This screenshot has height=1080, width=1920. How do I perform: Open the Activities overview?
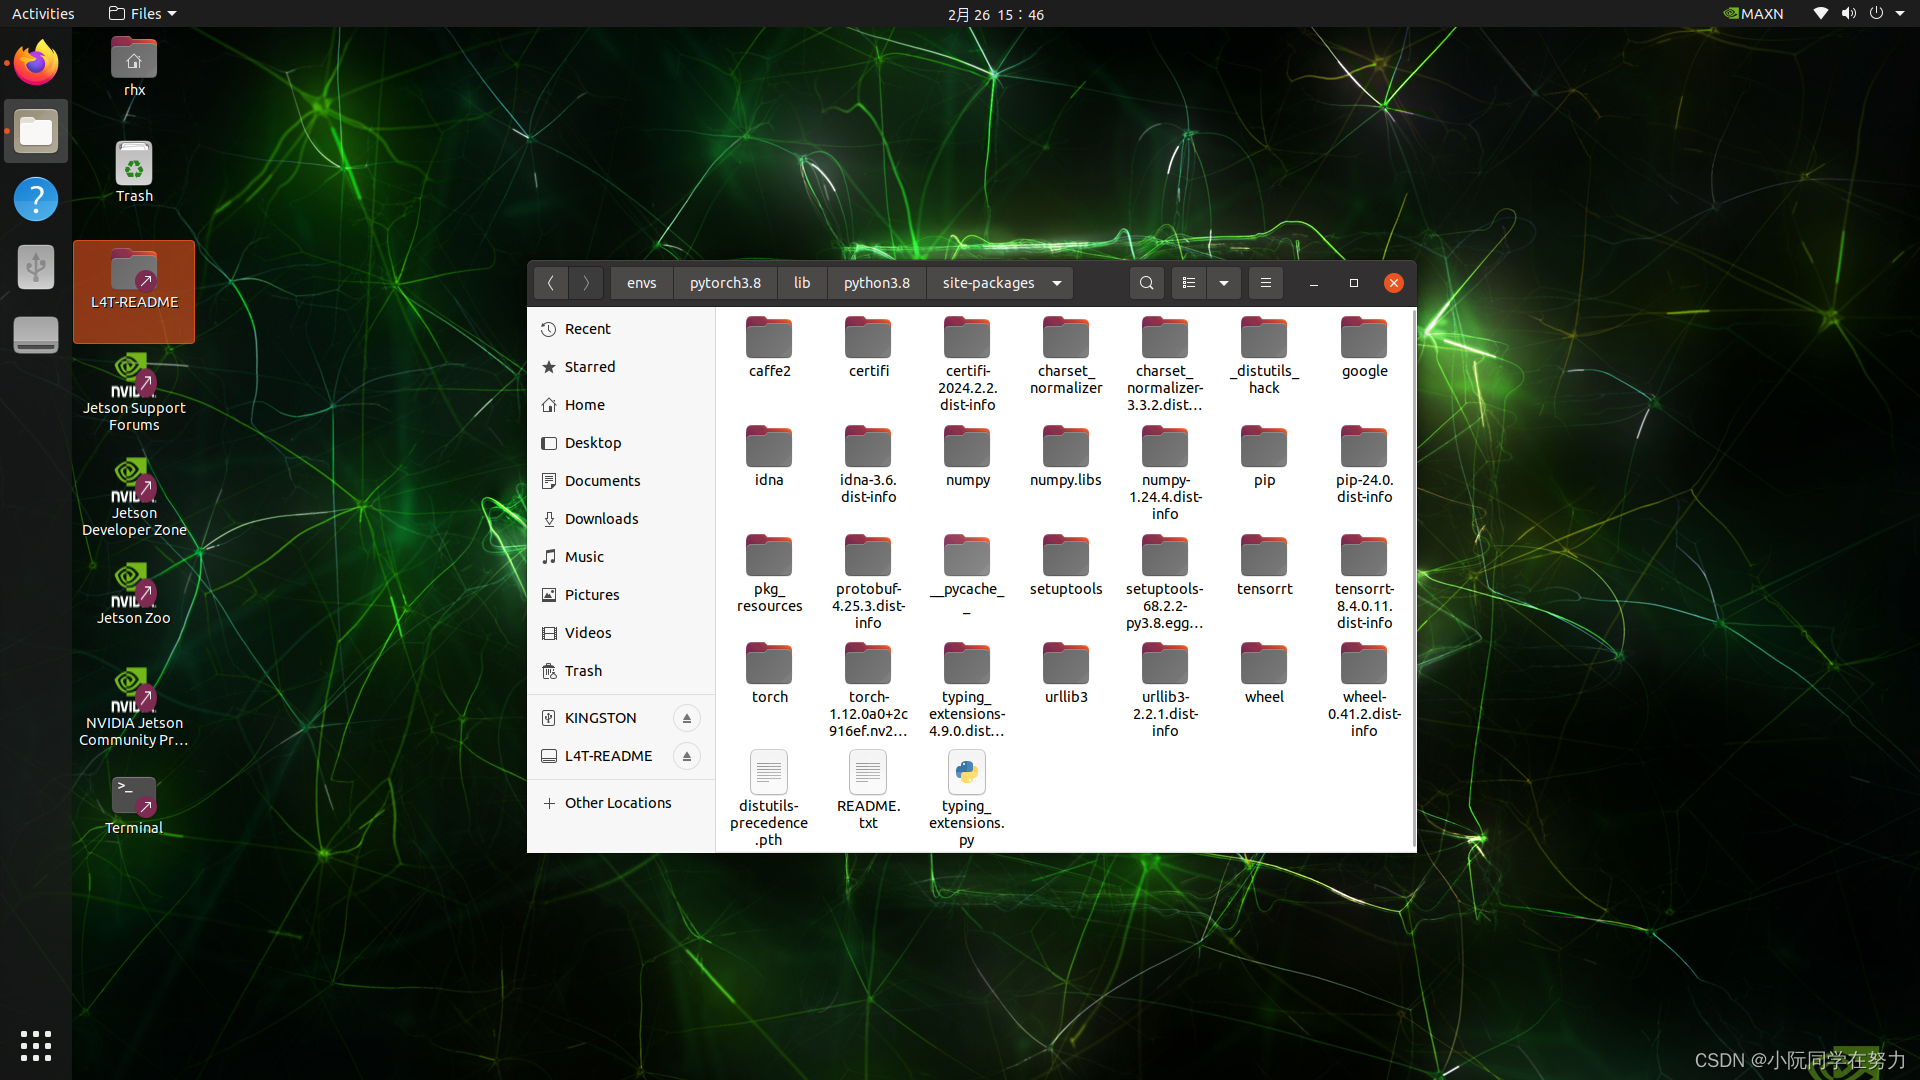[x=43, y=14]
